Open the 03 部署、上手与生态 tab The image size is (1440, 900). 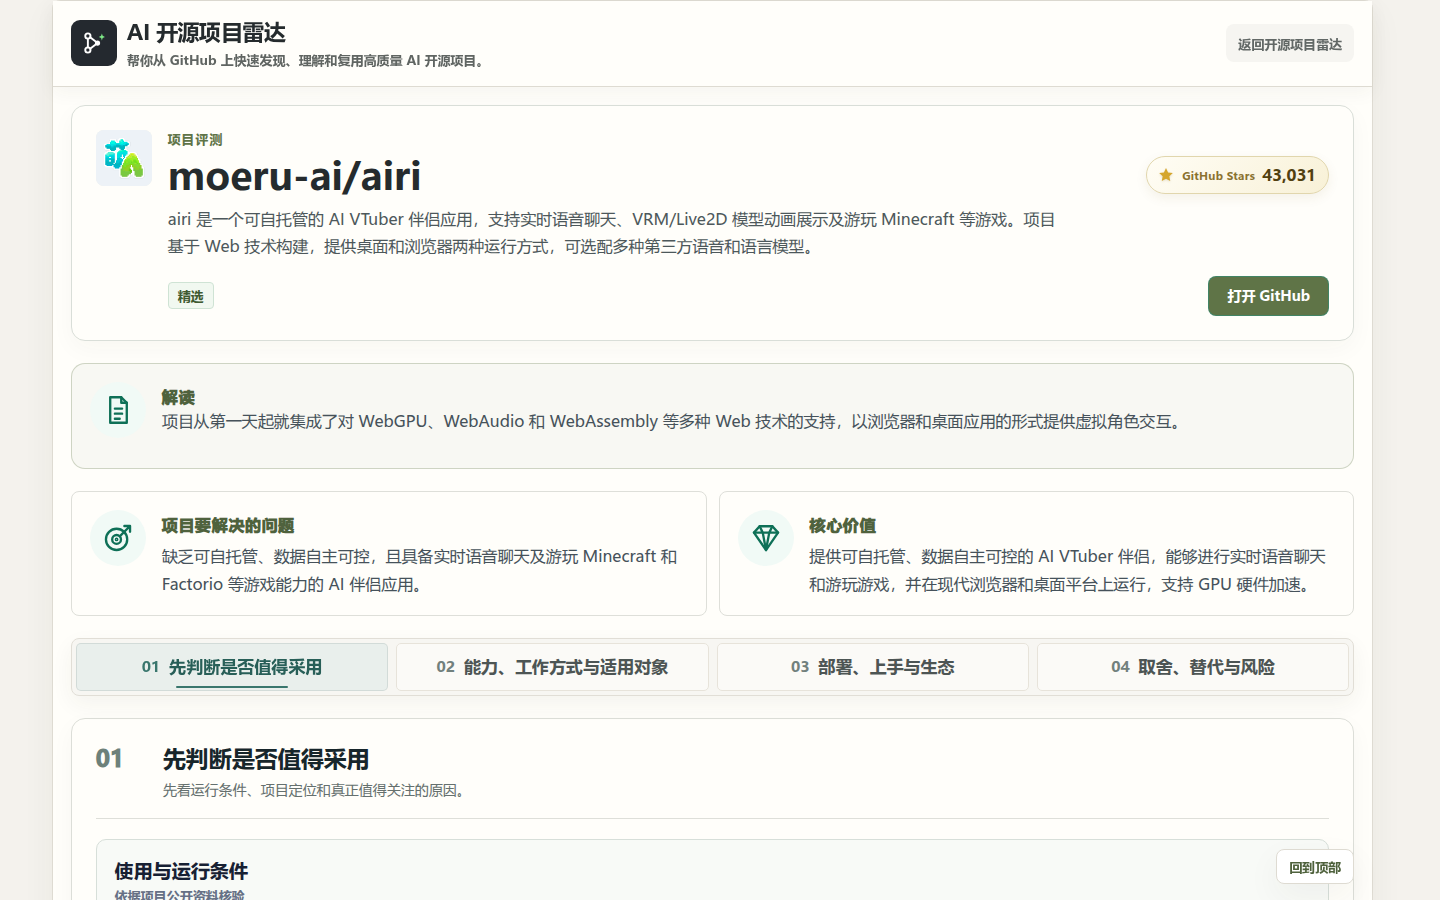873,667
